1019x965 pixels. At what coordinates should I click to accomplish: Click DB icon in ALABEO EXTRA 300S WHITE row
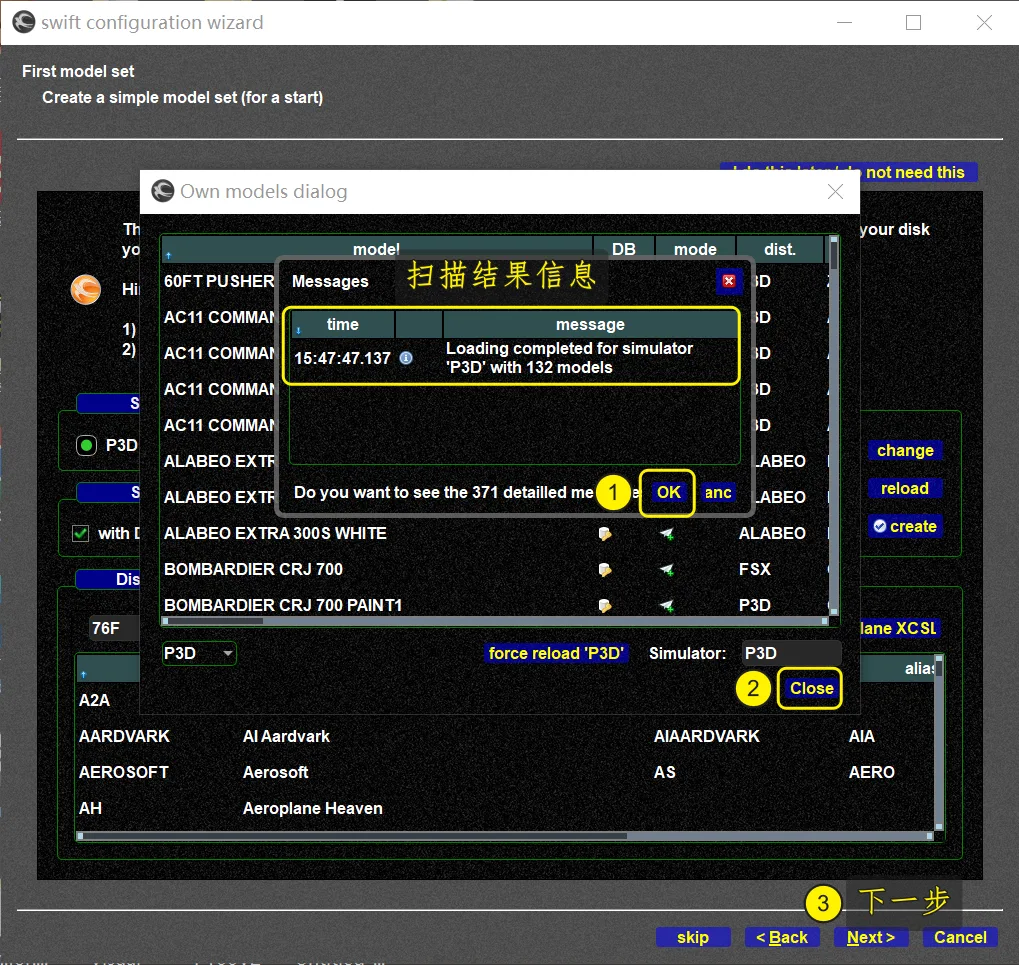[604, 534]
